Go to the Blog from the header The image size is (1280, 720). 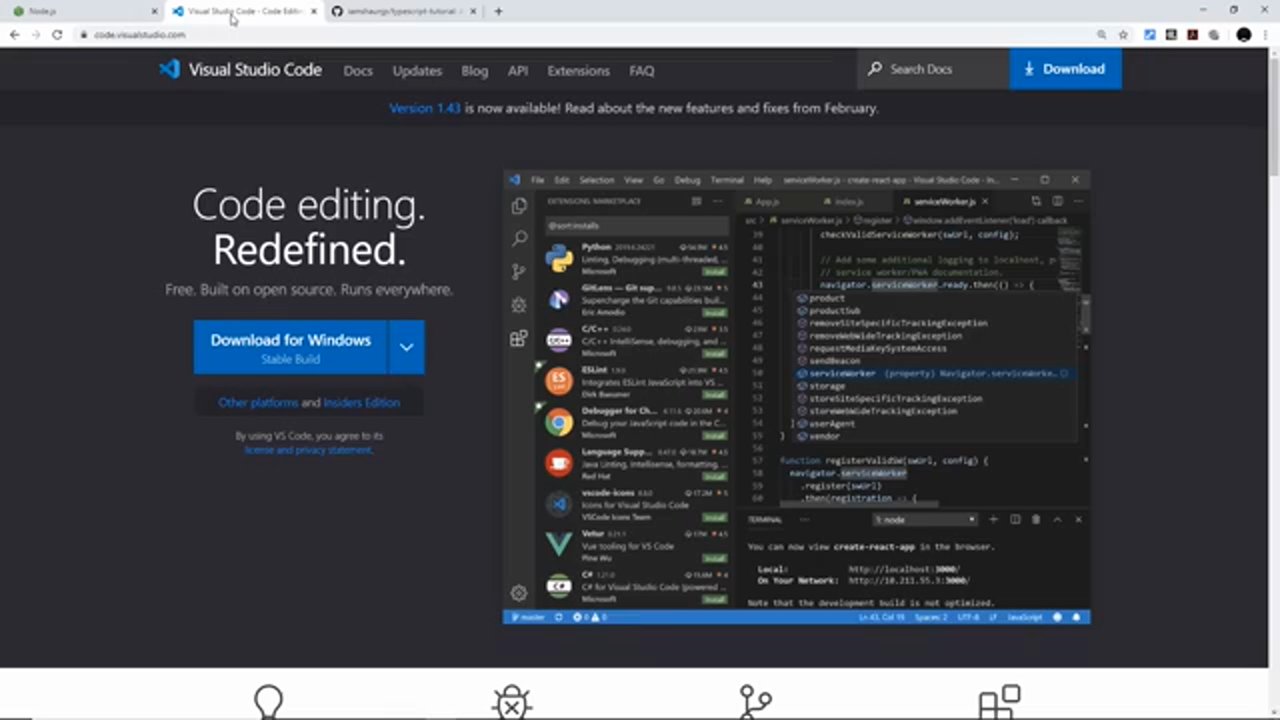click(475, 71)
